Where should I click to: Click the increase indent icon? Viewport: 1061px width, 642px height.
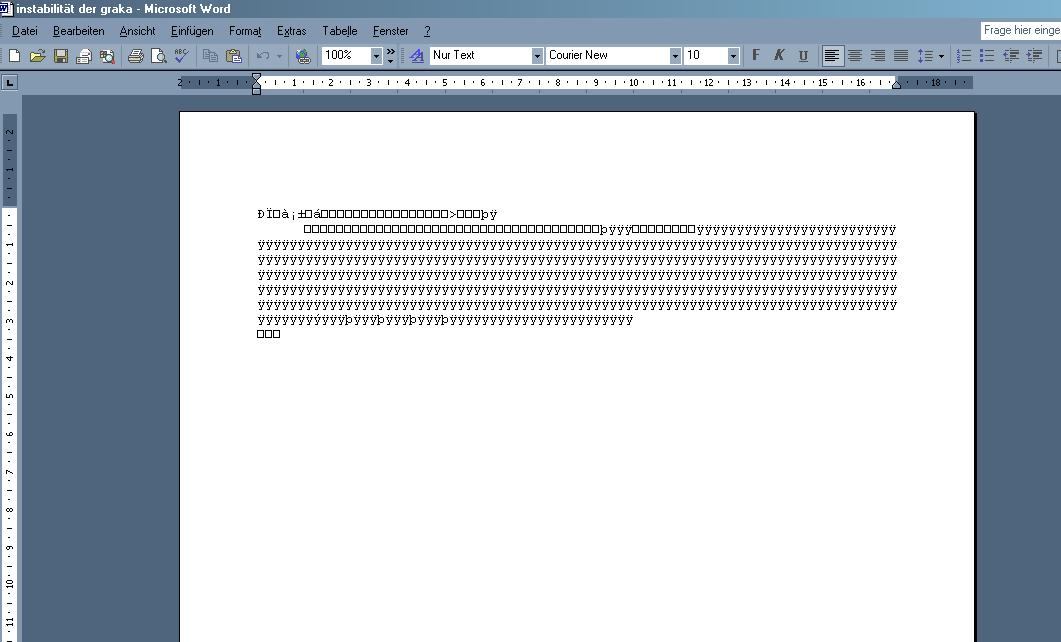[1034, 55]
